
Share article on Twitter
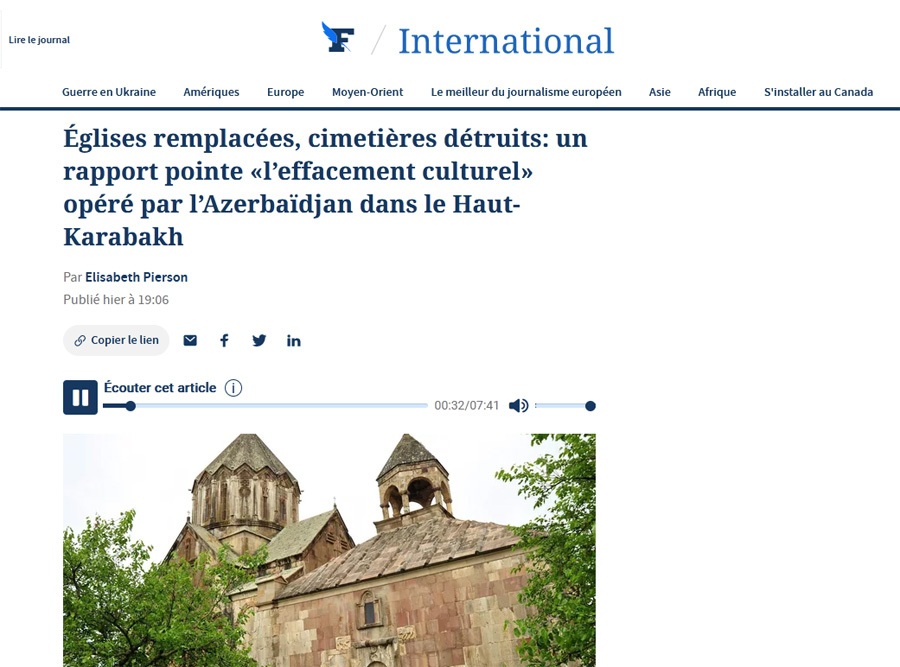pos(259,340)
